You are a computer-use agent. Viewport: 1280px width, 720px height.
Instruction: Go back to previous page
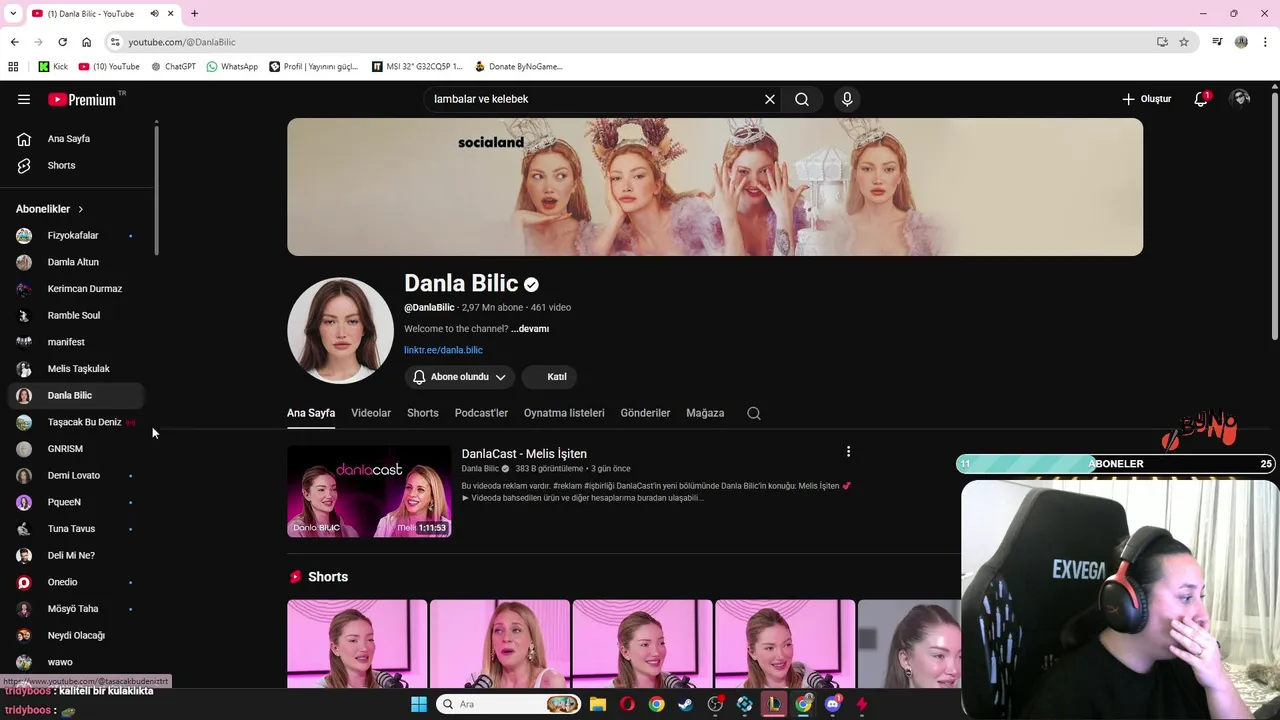point(14,42)
